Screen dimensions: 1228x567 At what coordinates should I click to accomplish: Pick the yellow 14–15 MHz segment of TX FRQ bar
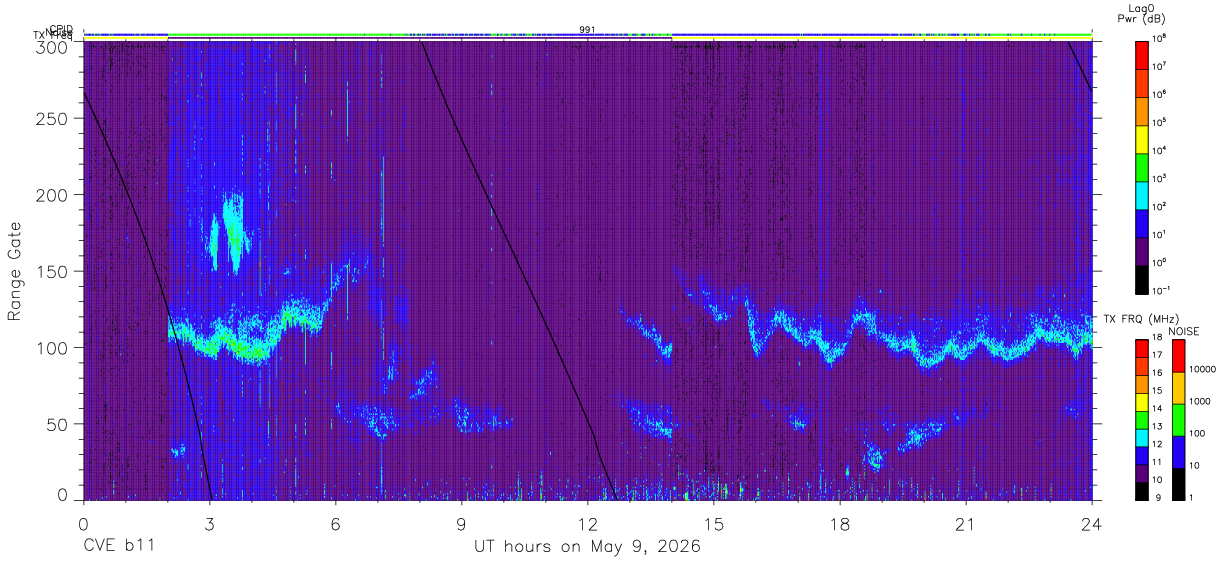pyautogui.click(x=1141, y=402)
